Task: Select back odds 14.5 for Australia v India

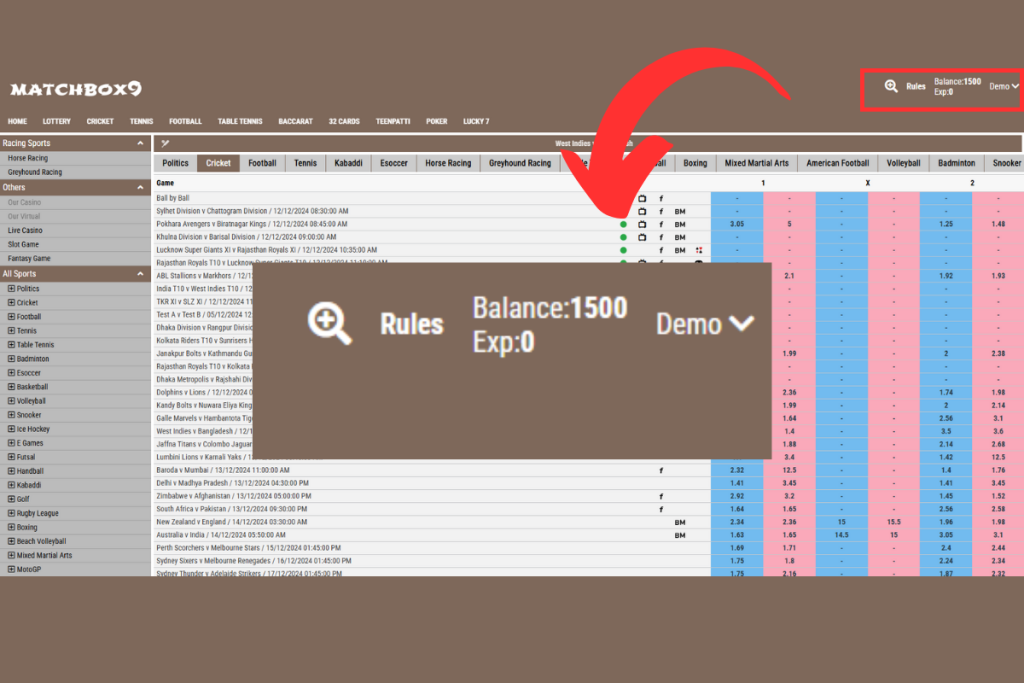Action: click(x=841, y=535)
